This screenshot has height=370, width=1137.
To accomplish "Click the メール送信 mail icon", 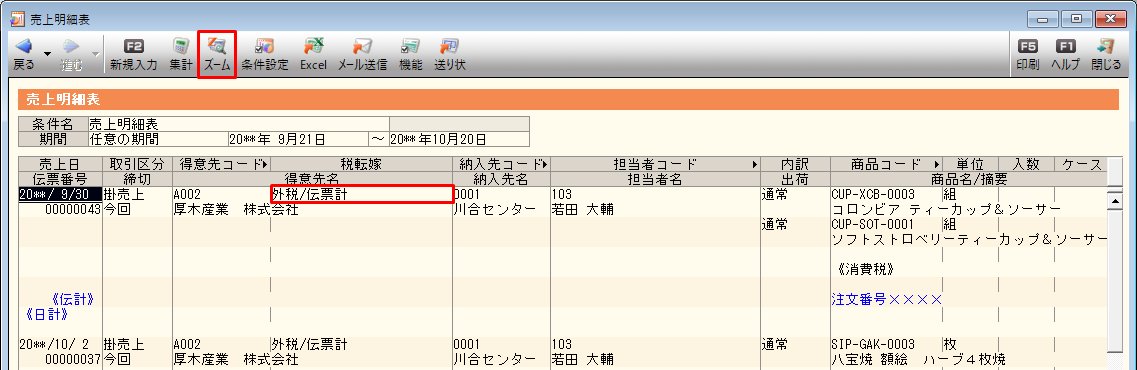I will (x=362, y=47).
